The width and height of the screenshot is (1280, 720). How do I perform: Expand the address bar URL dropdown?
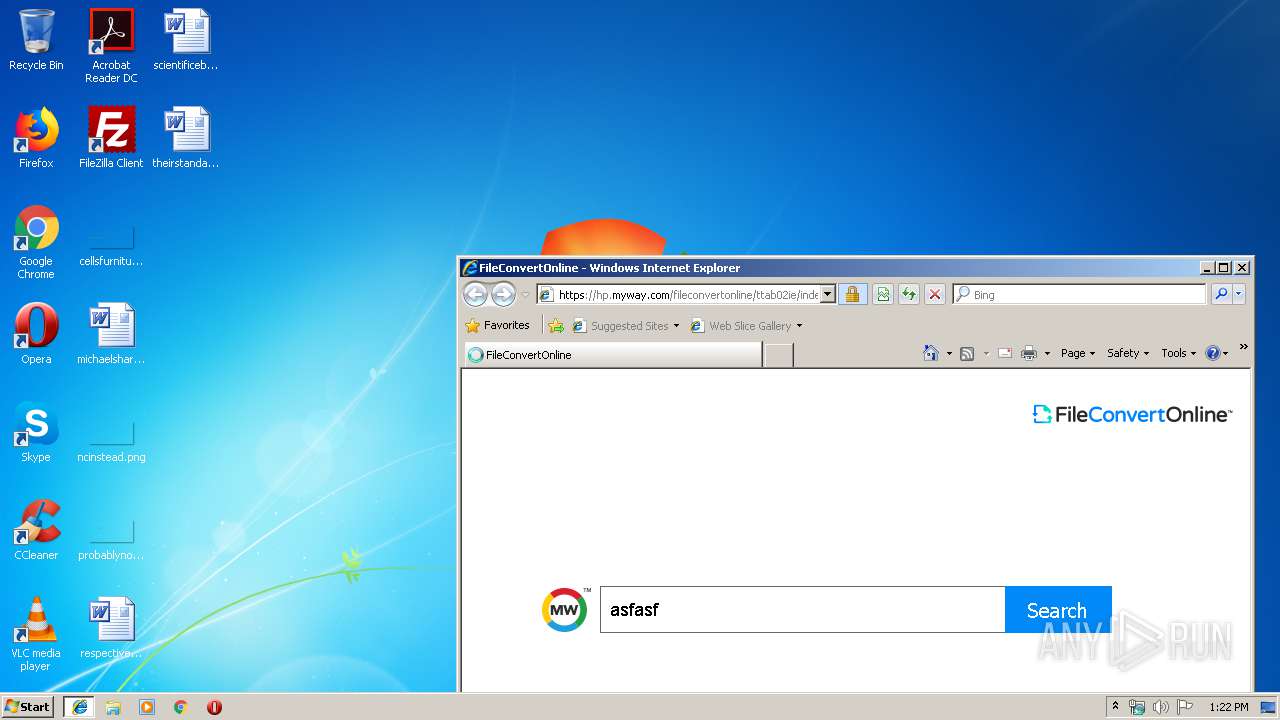click(x=827, y=294)
